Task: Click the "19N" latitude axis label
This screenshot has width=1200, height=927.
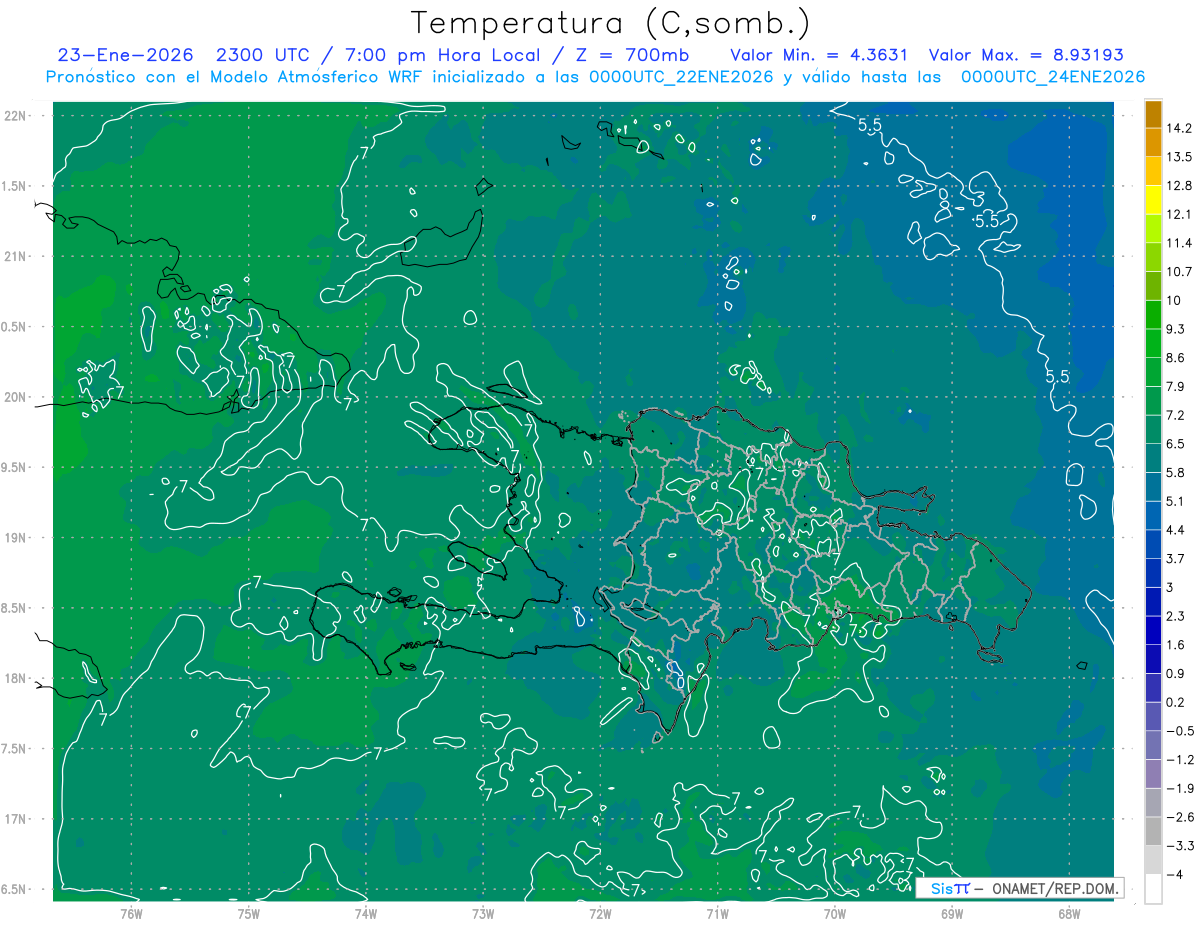Action: (17, 538)
